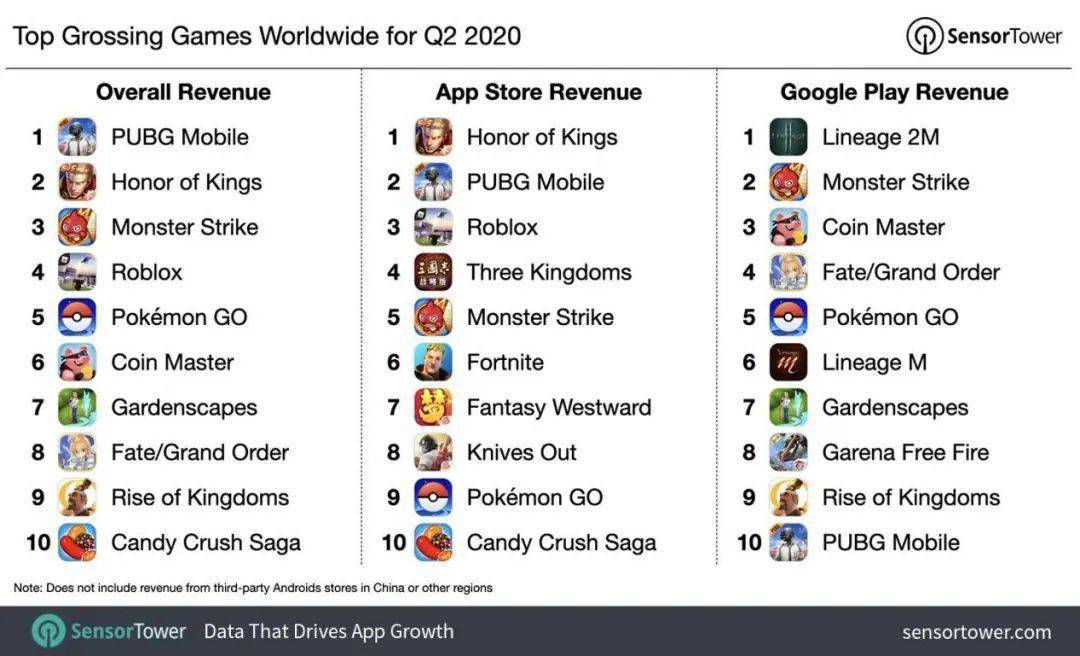Select the App Store Revenue column heading

tap(538, 92)
